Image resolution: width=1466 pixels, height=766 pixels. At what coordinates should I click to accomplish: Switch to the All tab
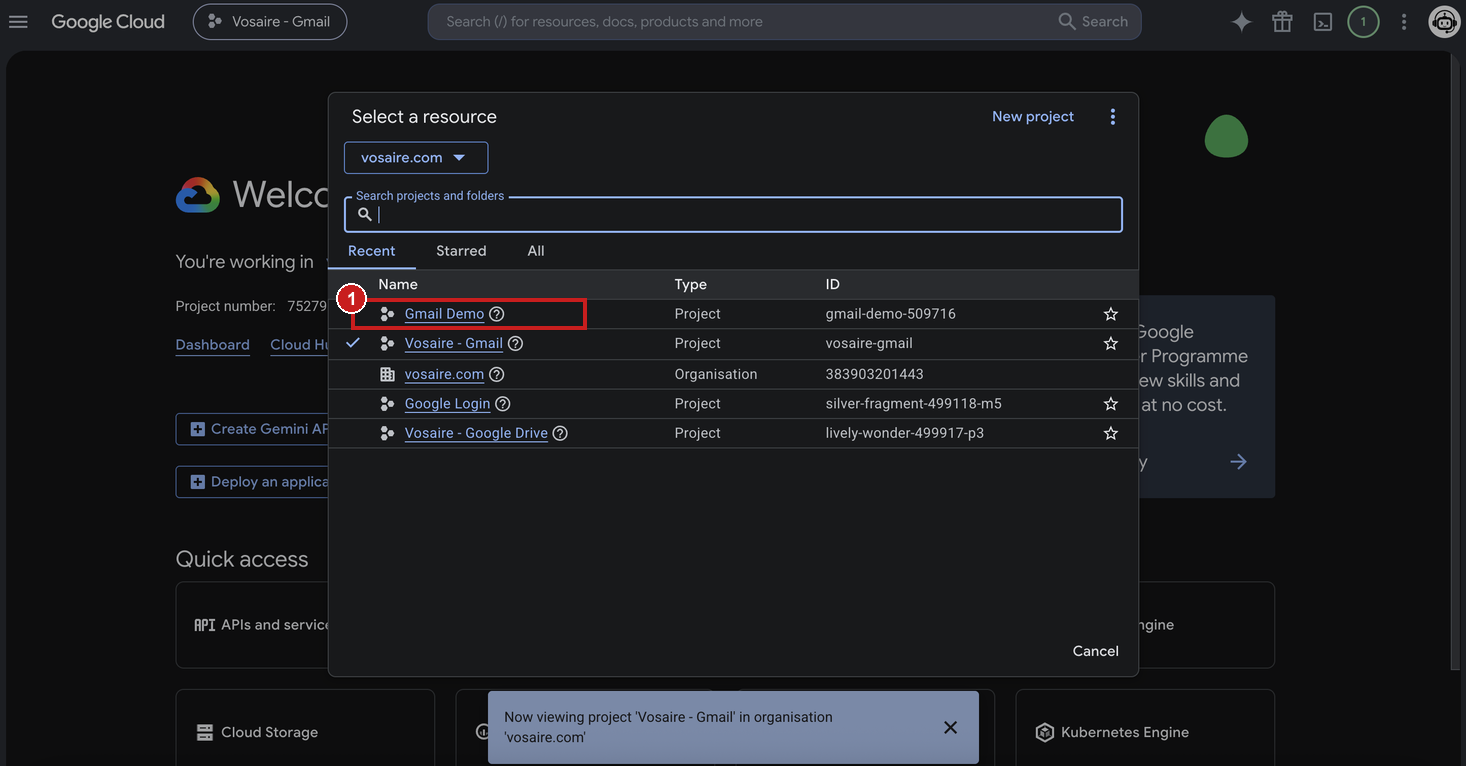coord(536,251)
